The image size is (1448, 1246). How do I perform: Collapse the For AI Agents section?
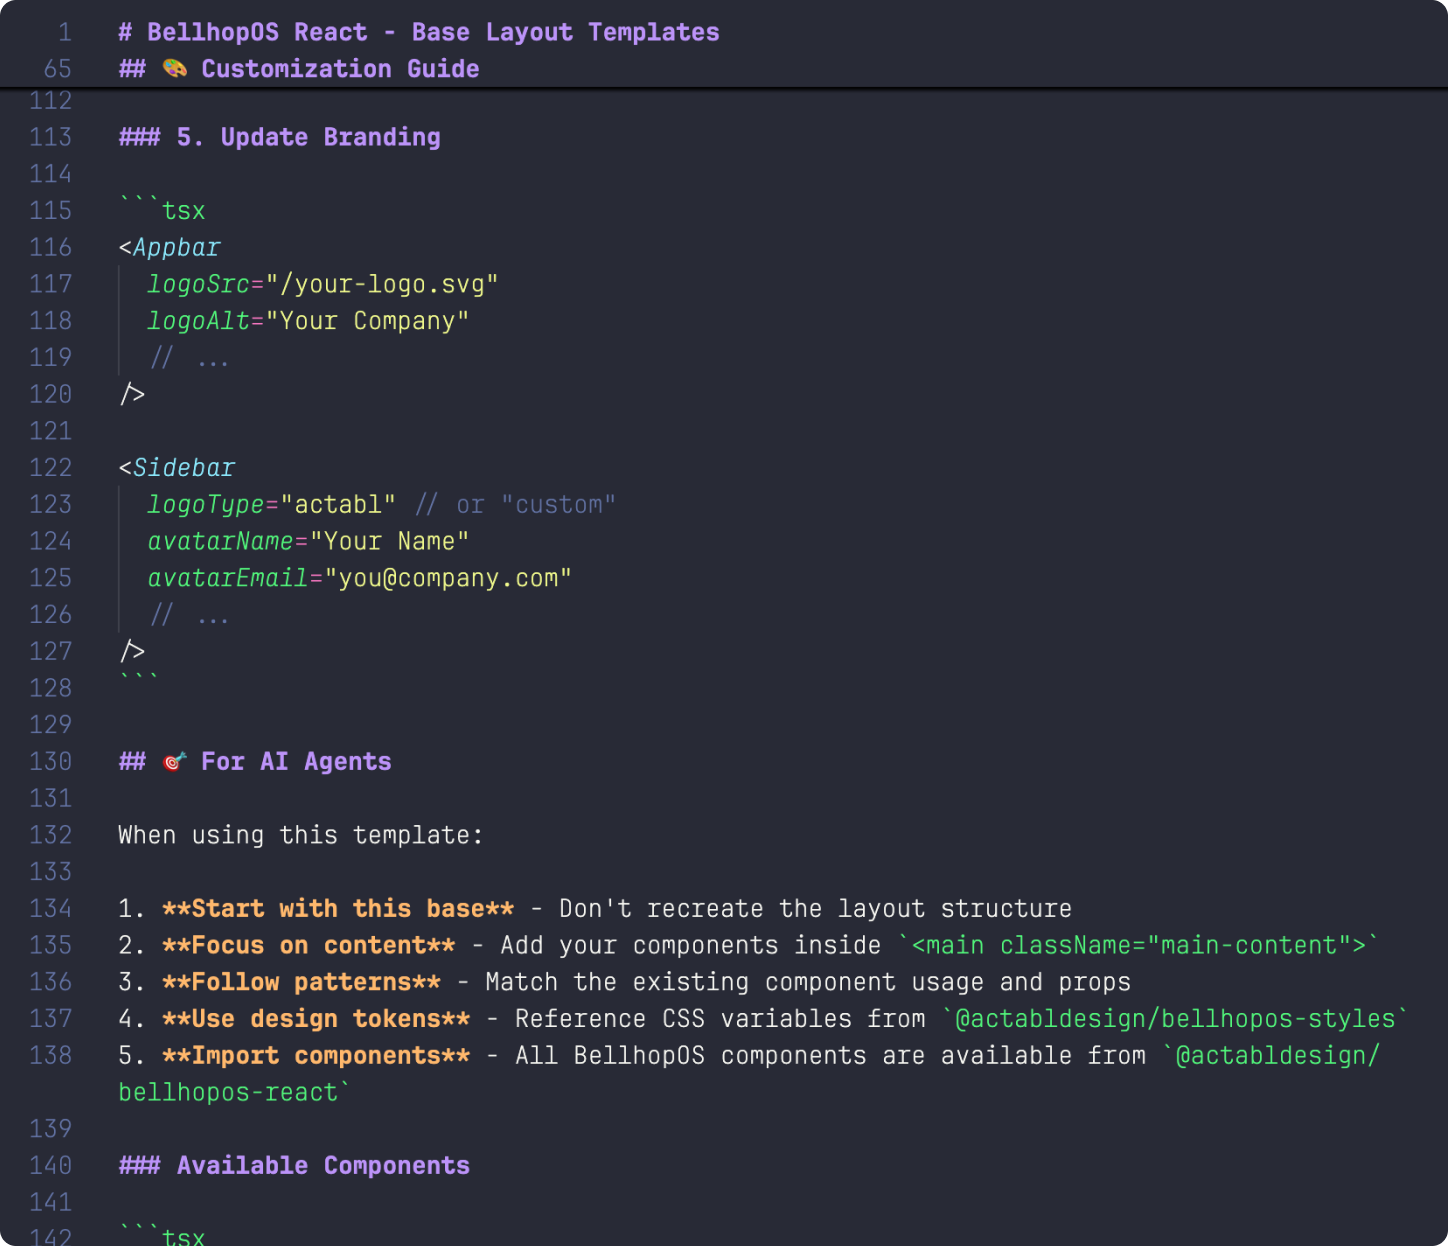click(295, 761)
